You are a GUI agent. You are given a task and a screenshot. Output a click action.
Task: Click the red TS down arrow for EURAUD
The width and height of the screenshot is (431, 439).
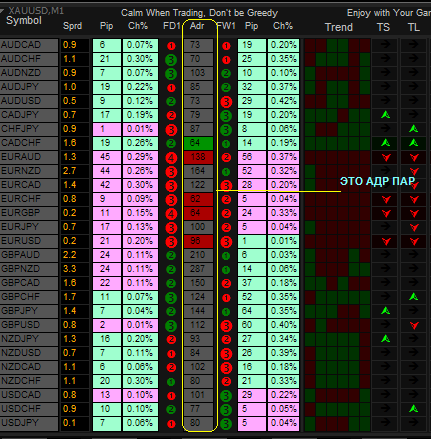click(386, 157)
